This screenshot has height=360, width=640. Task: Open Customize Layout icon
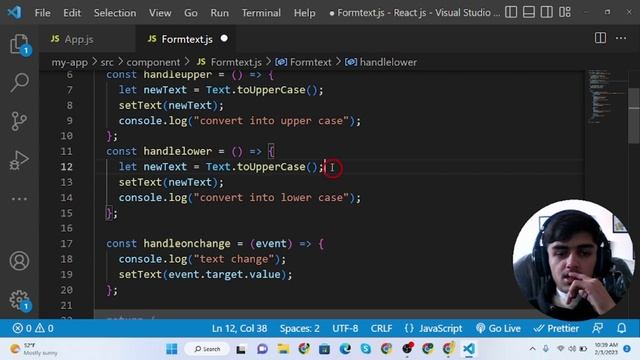(x=565, y=12)
